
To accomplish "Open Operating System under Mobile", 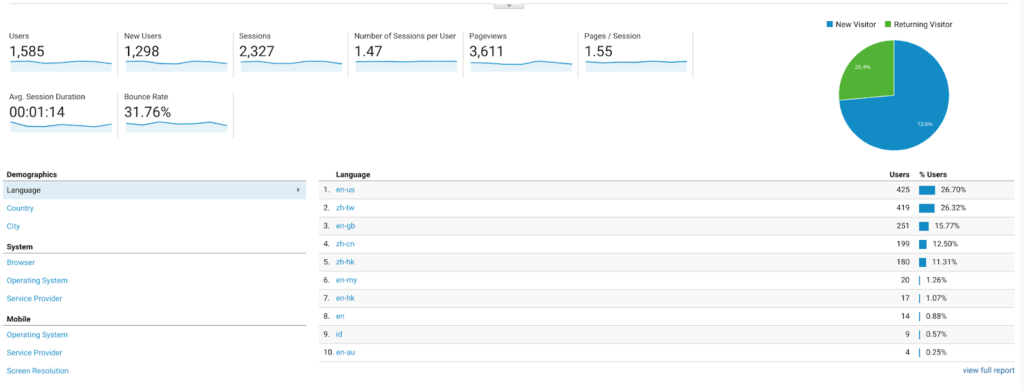I will pos(37,335).
